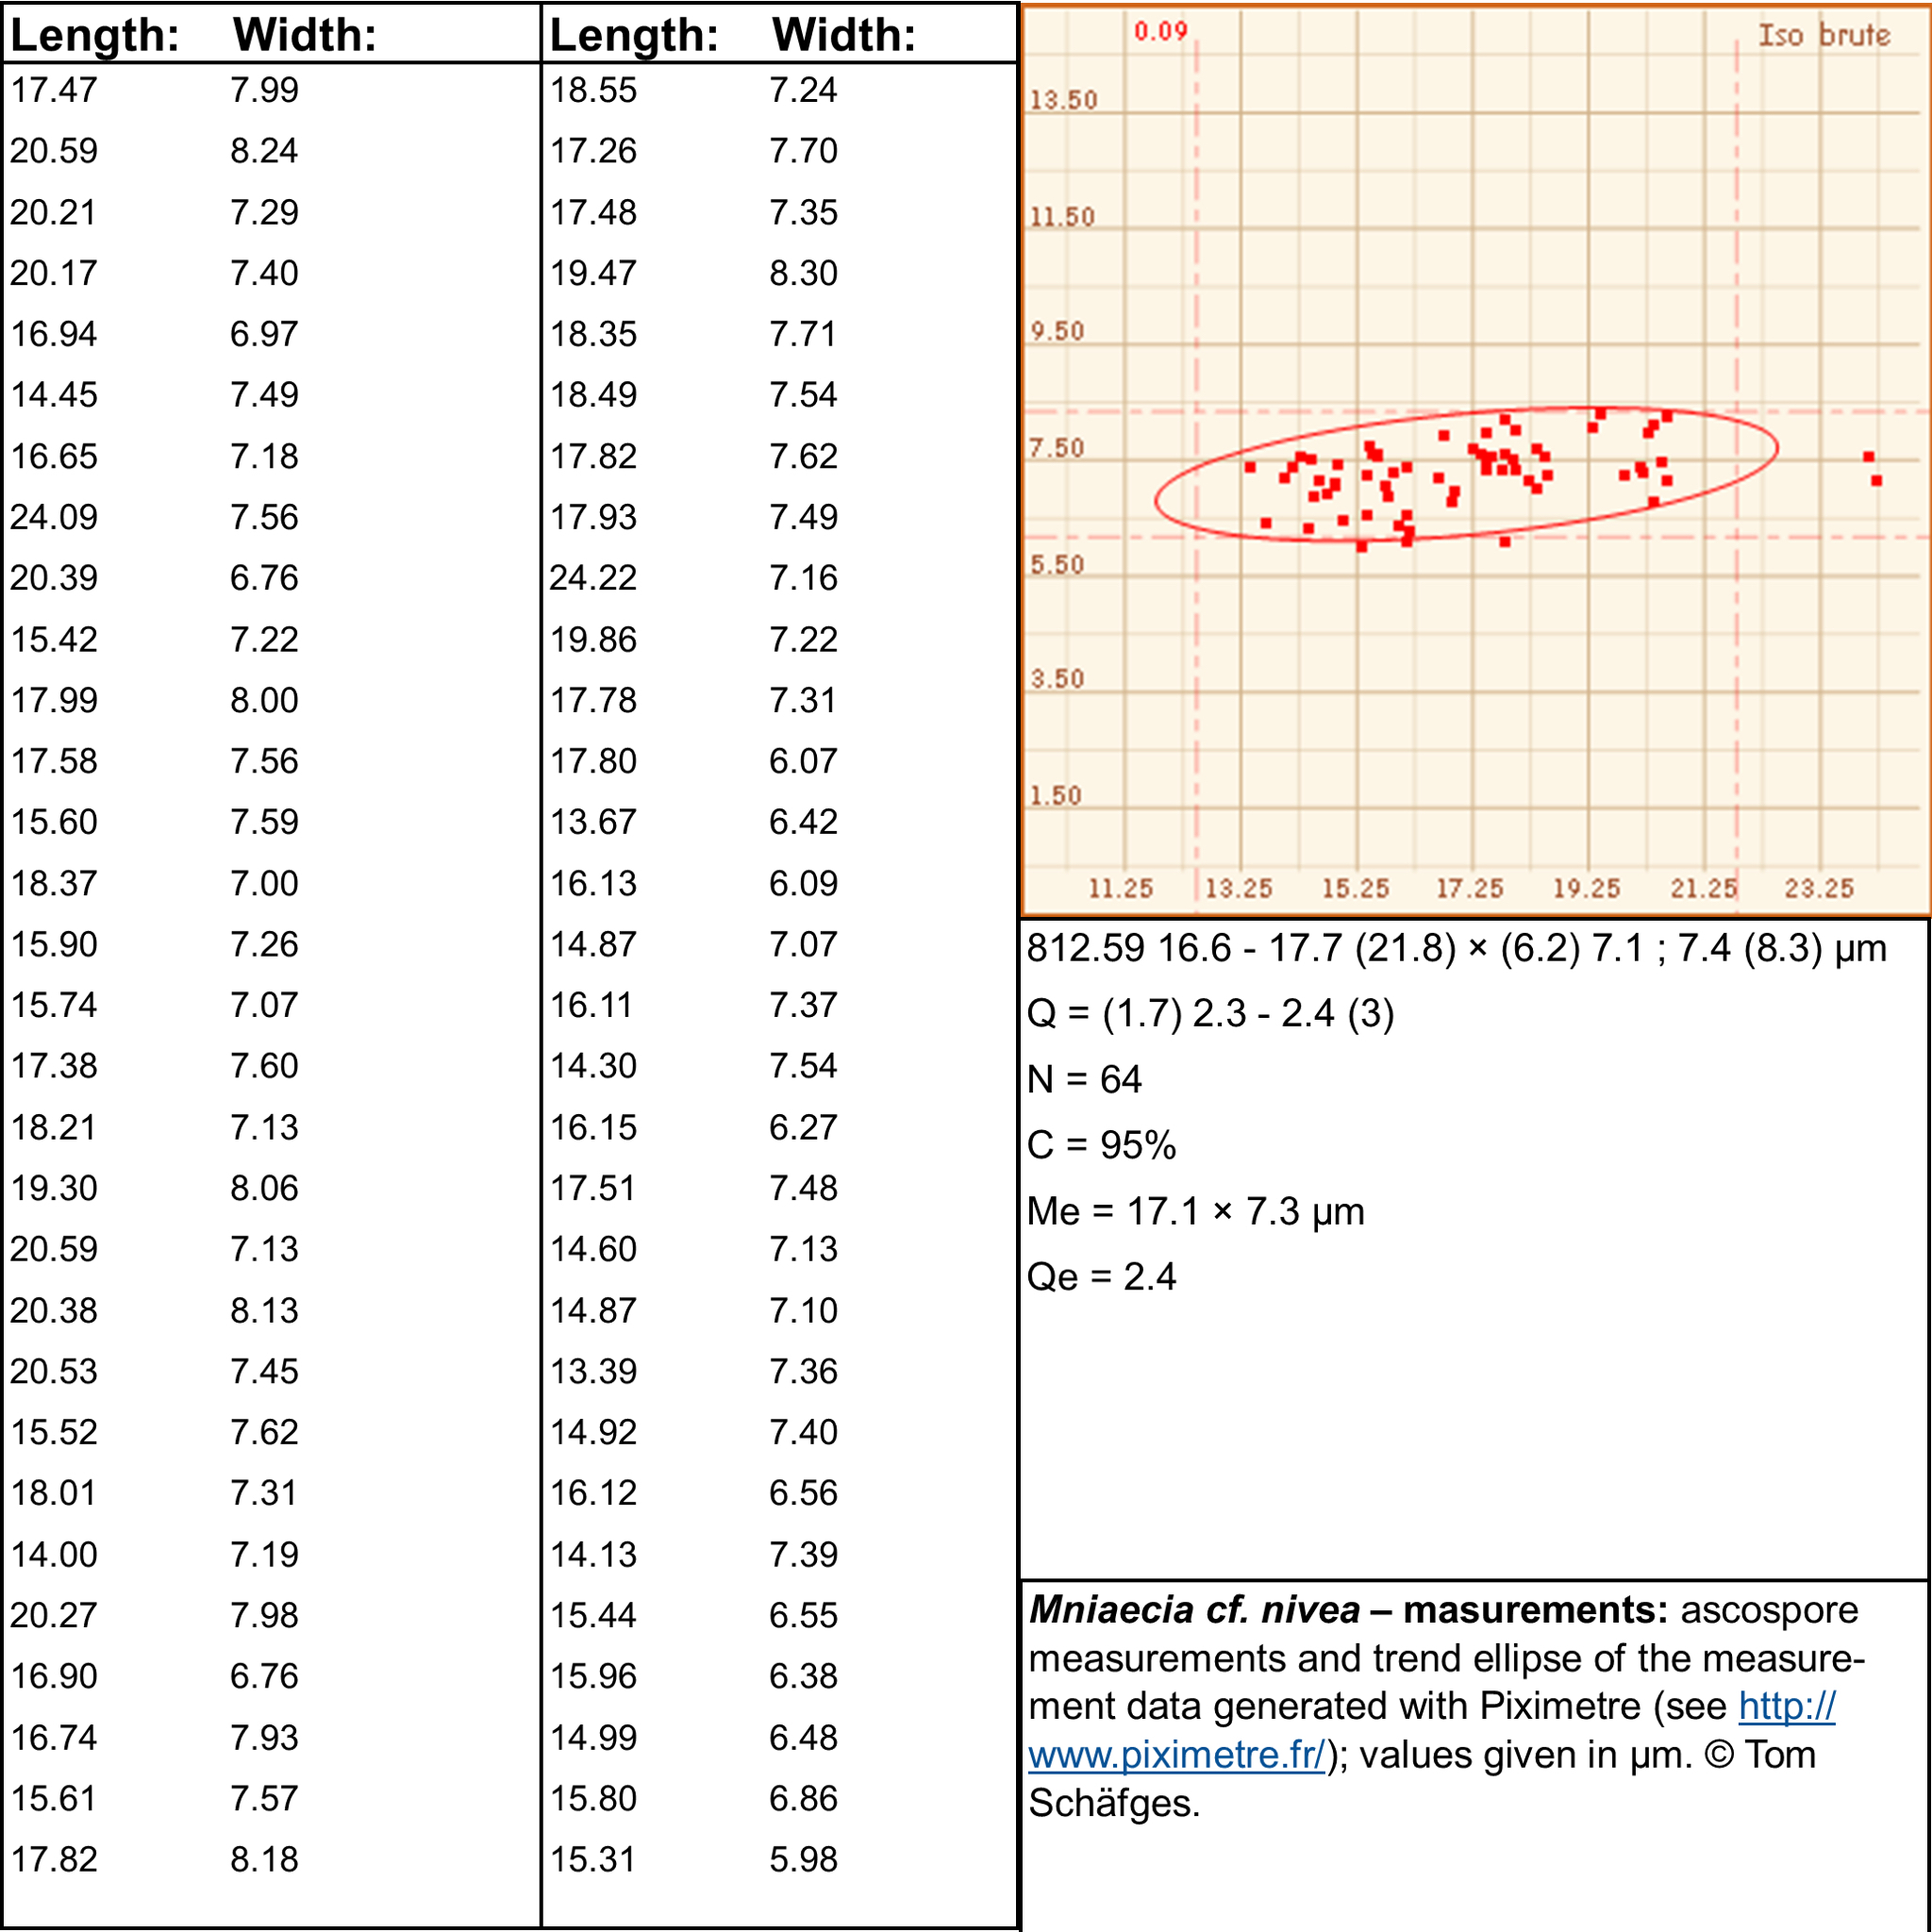This screenshot has height=1932, width=1932.
Task: Click the 'Qe = 2.4' line
Action: pyautogui.click(x=1101, y=1277)
